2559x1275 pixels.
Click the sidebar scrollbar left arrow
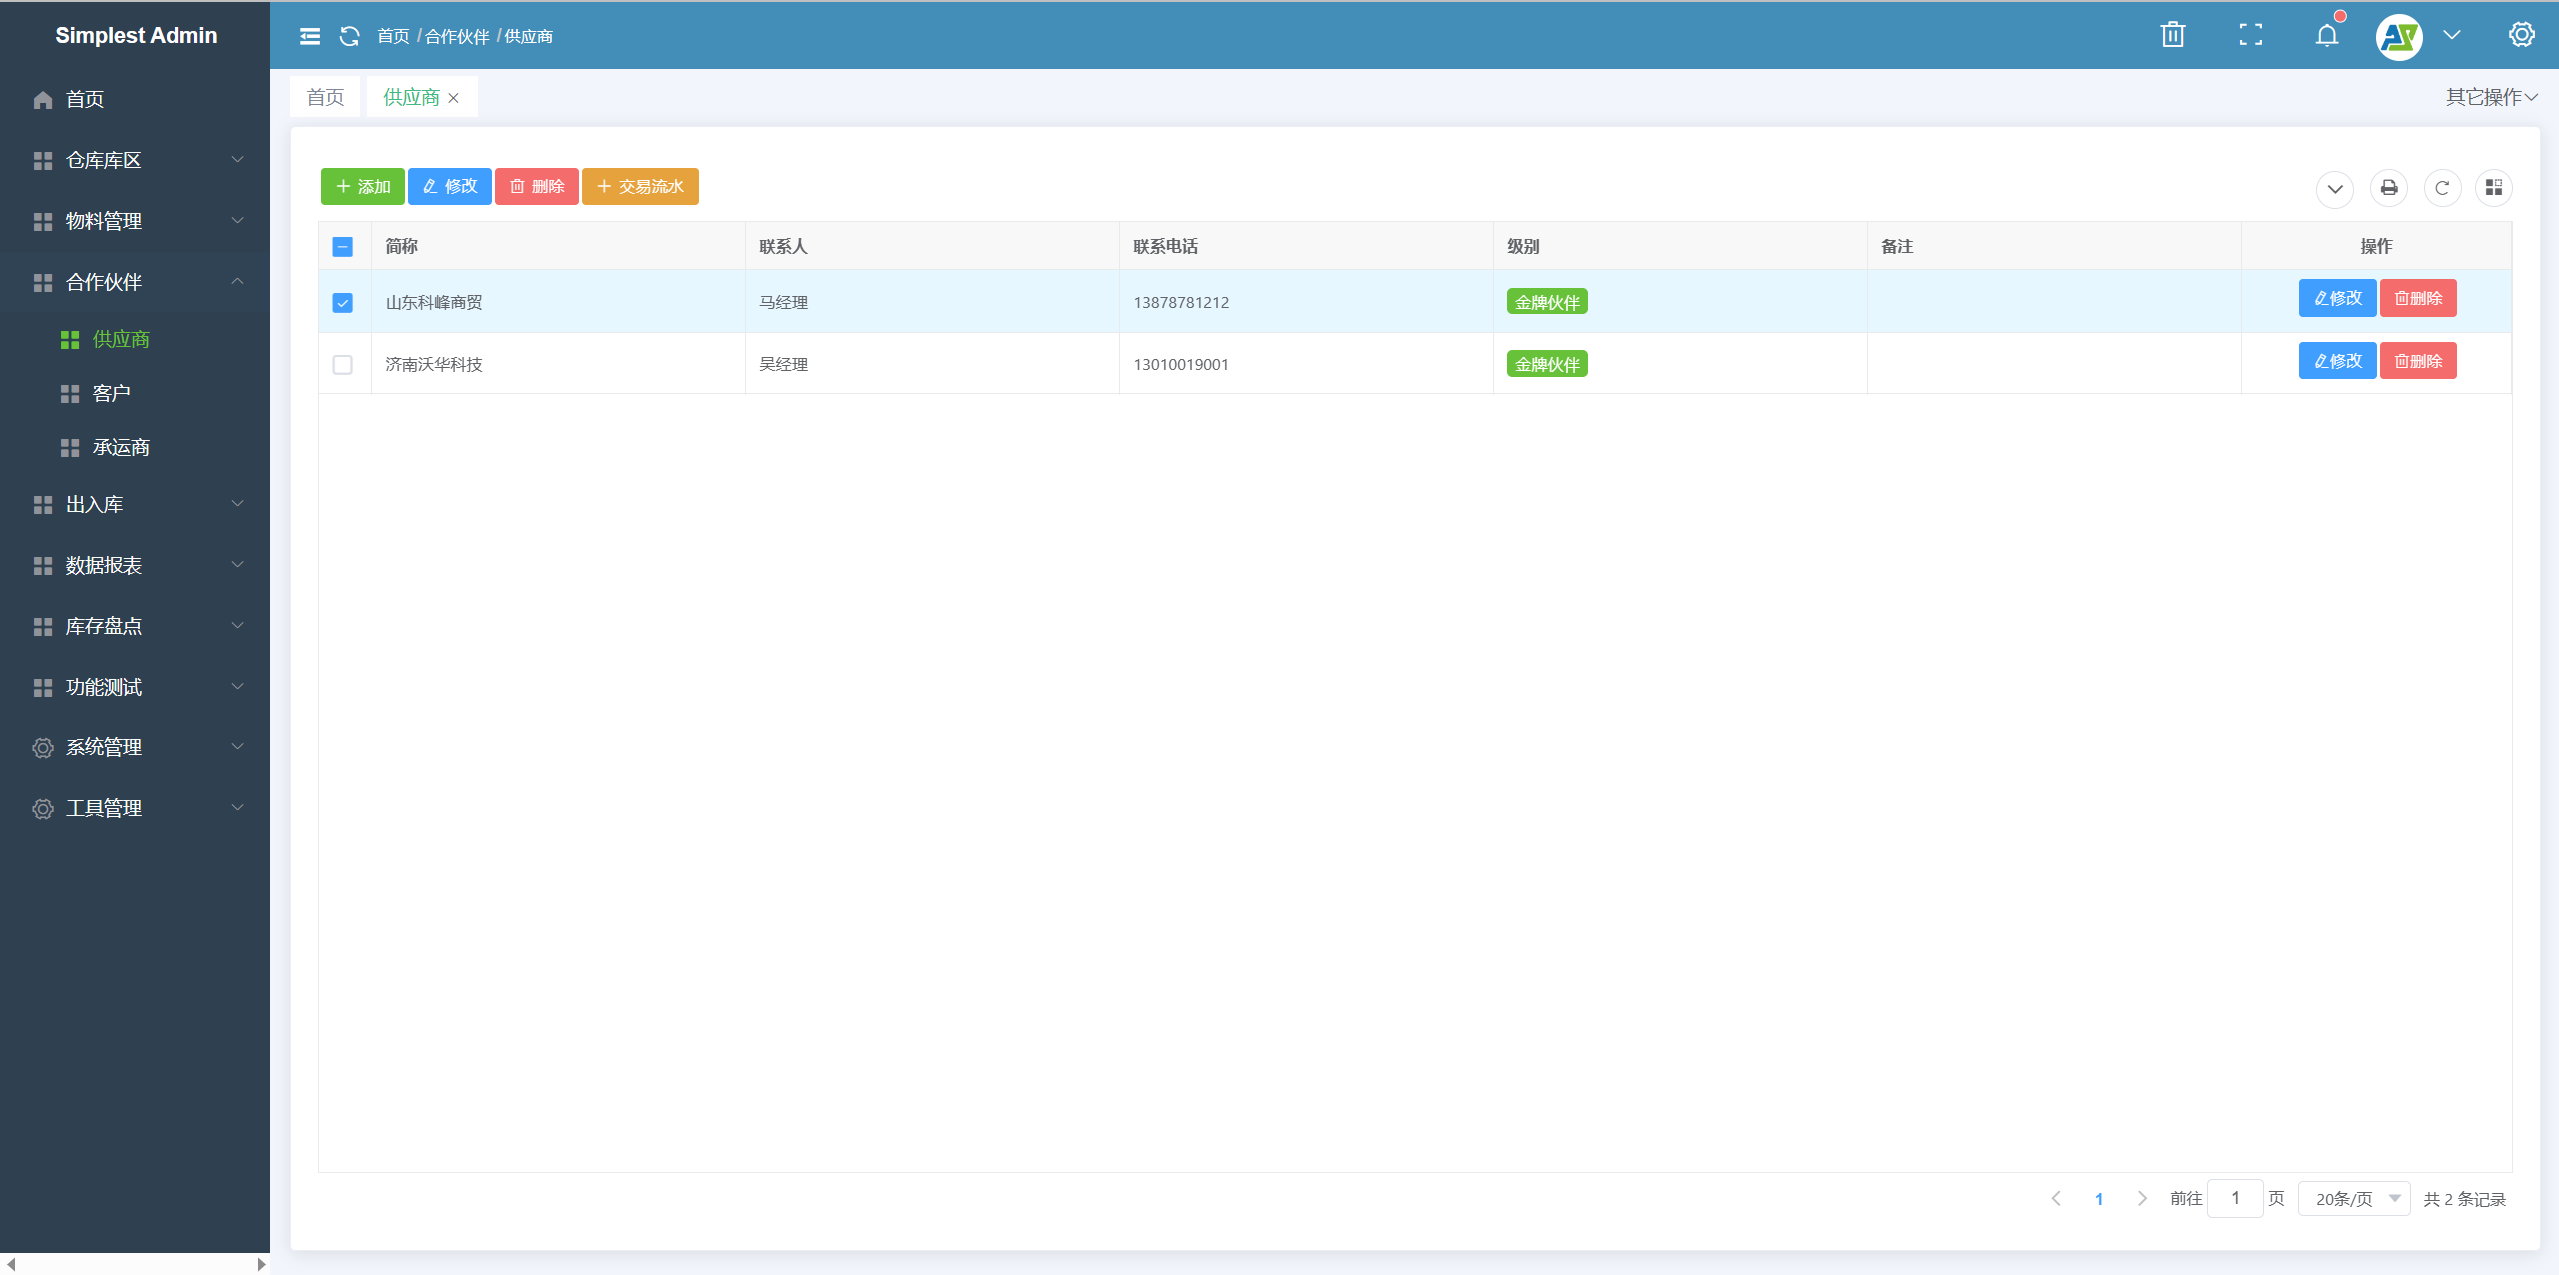[x=11, y=1264]
